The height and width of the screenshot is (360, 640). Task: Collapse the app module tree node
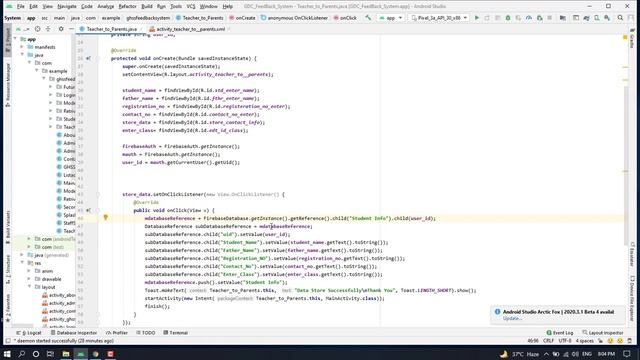tap(16, 39)
